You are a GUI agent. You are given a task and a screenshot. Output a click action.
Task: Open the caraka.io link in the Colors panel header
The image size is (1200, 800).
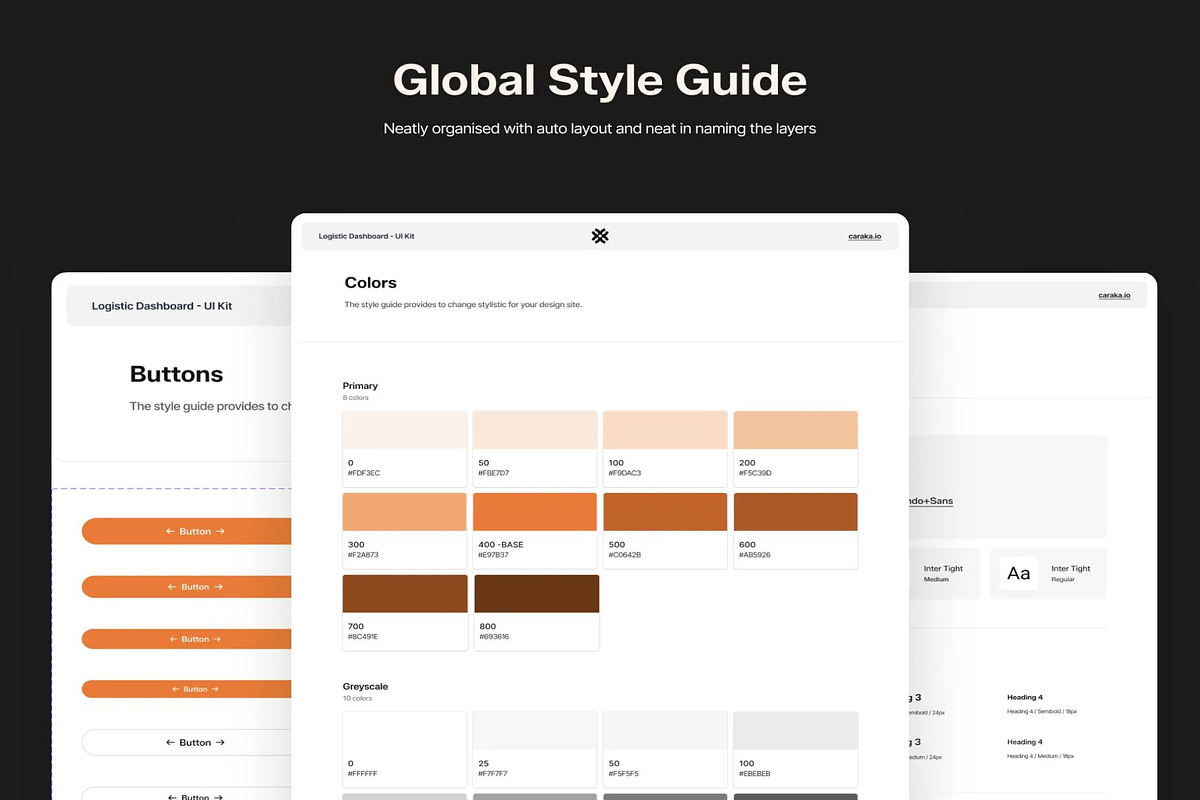pyautogui.click(x=864, y=236)
